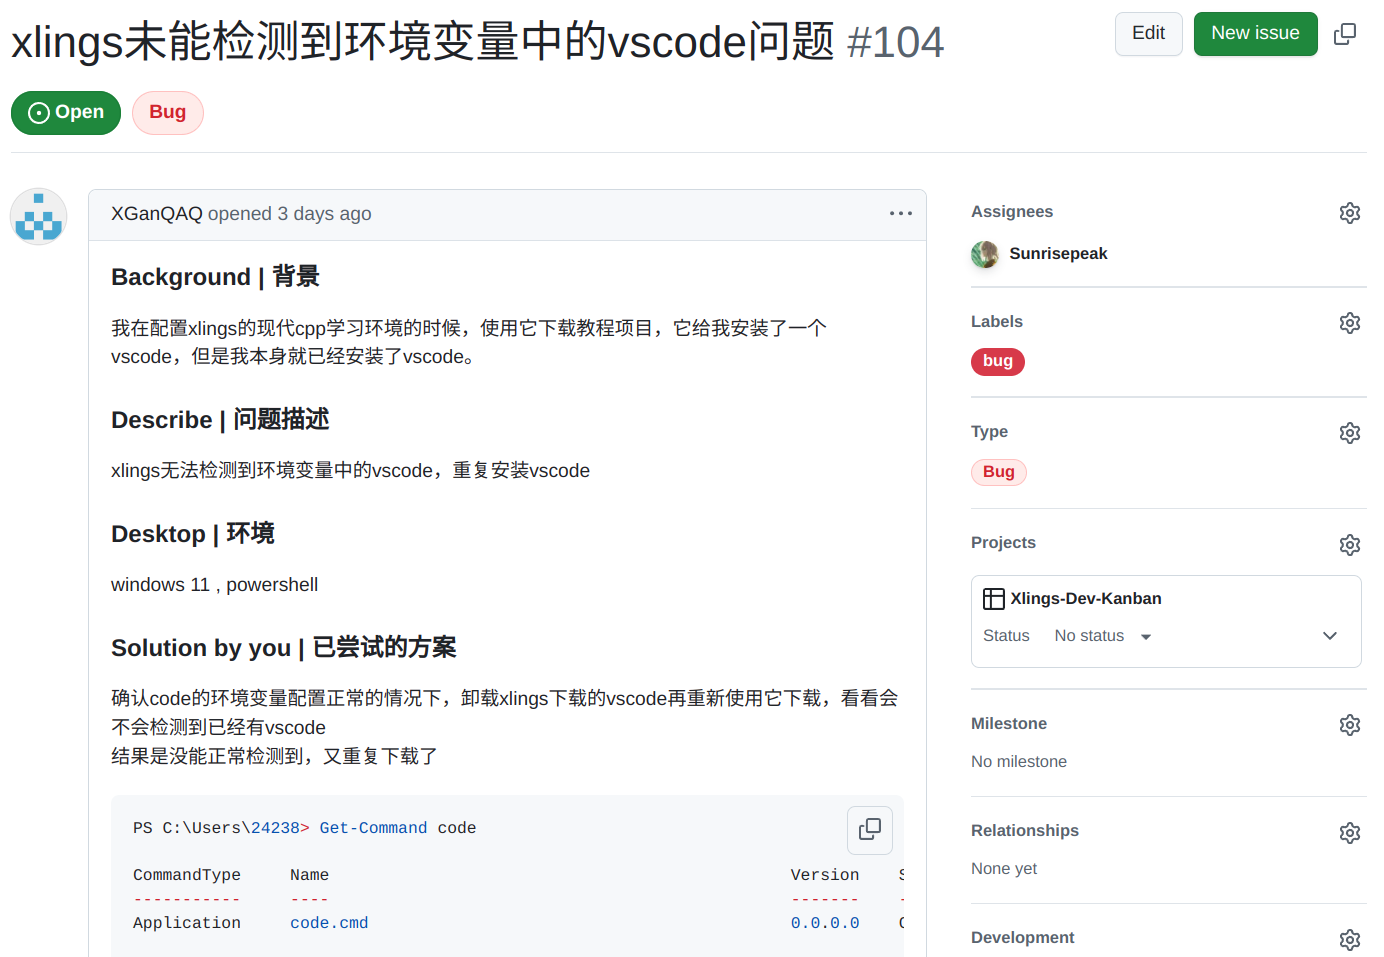
Task: Click the 'Background | 背景' heading
Action: [x=215, y=277]
